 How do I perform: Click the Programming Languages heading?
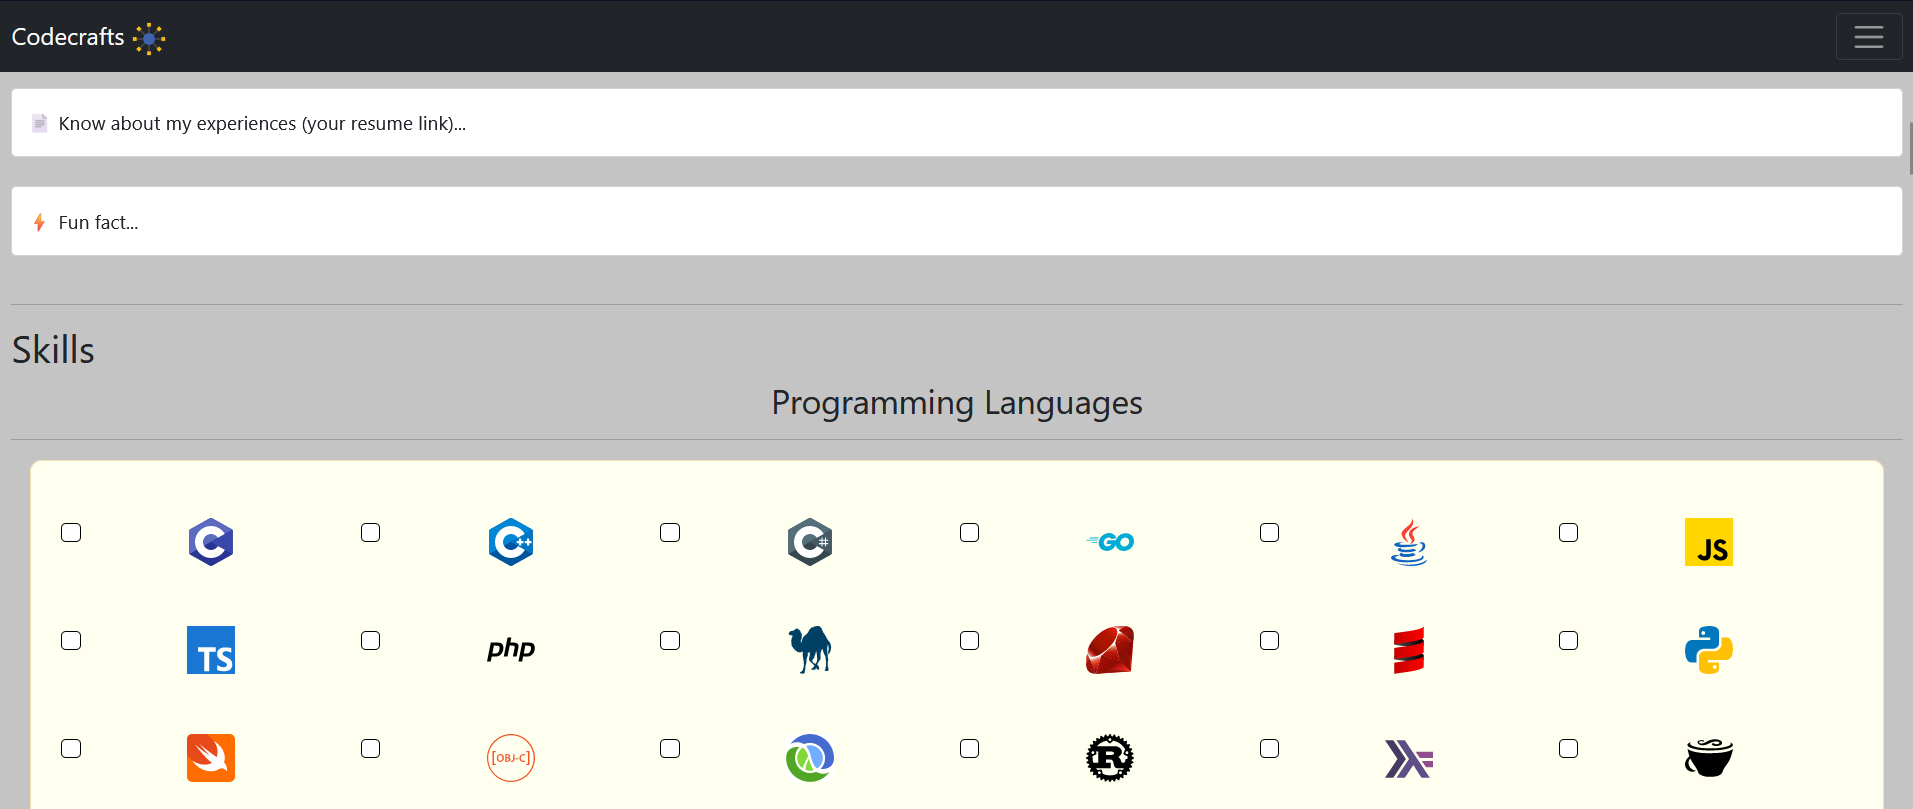[x=957, y=402]
